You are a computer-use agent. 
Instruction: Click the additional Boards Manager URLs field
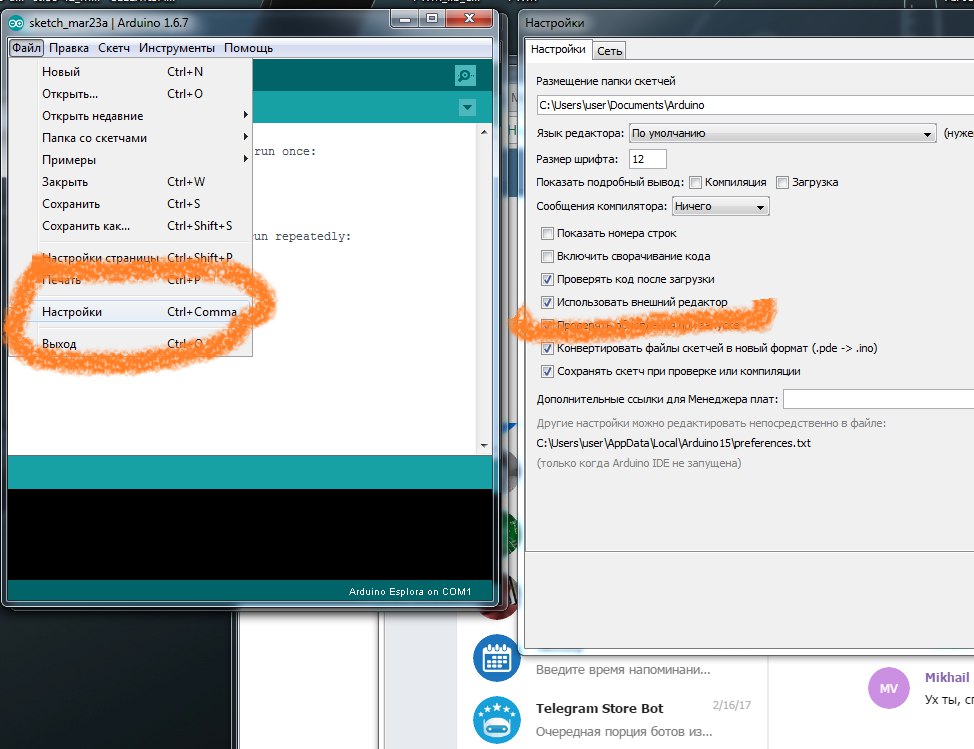click(x=878, y=399)
